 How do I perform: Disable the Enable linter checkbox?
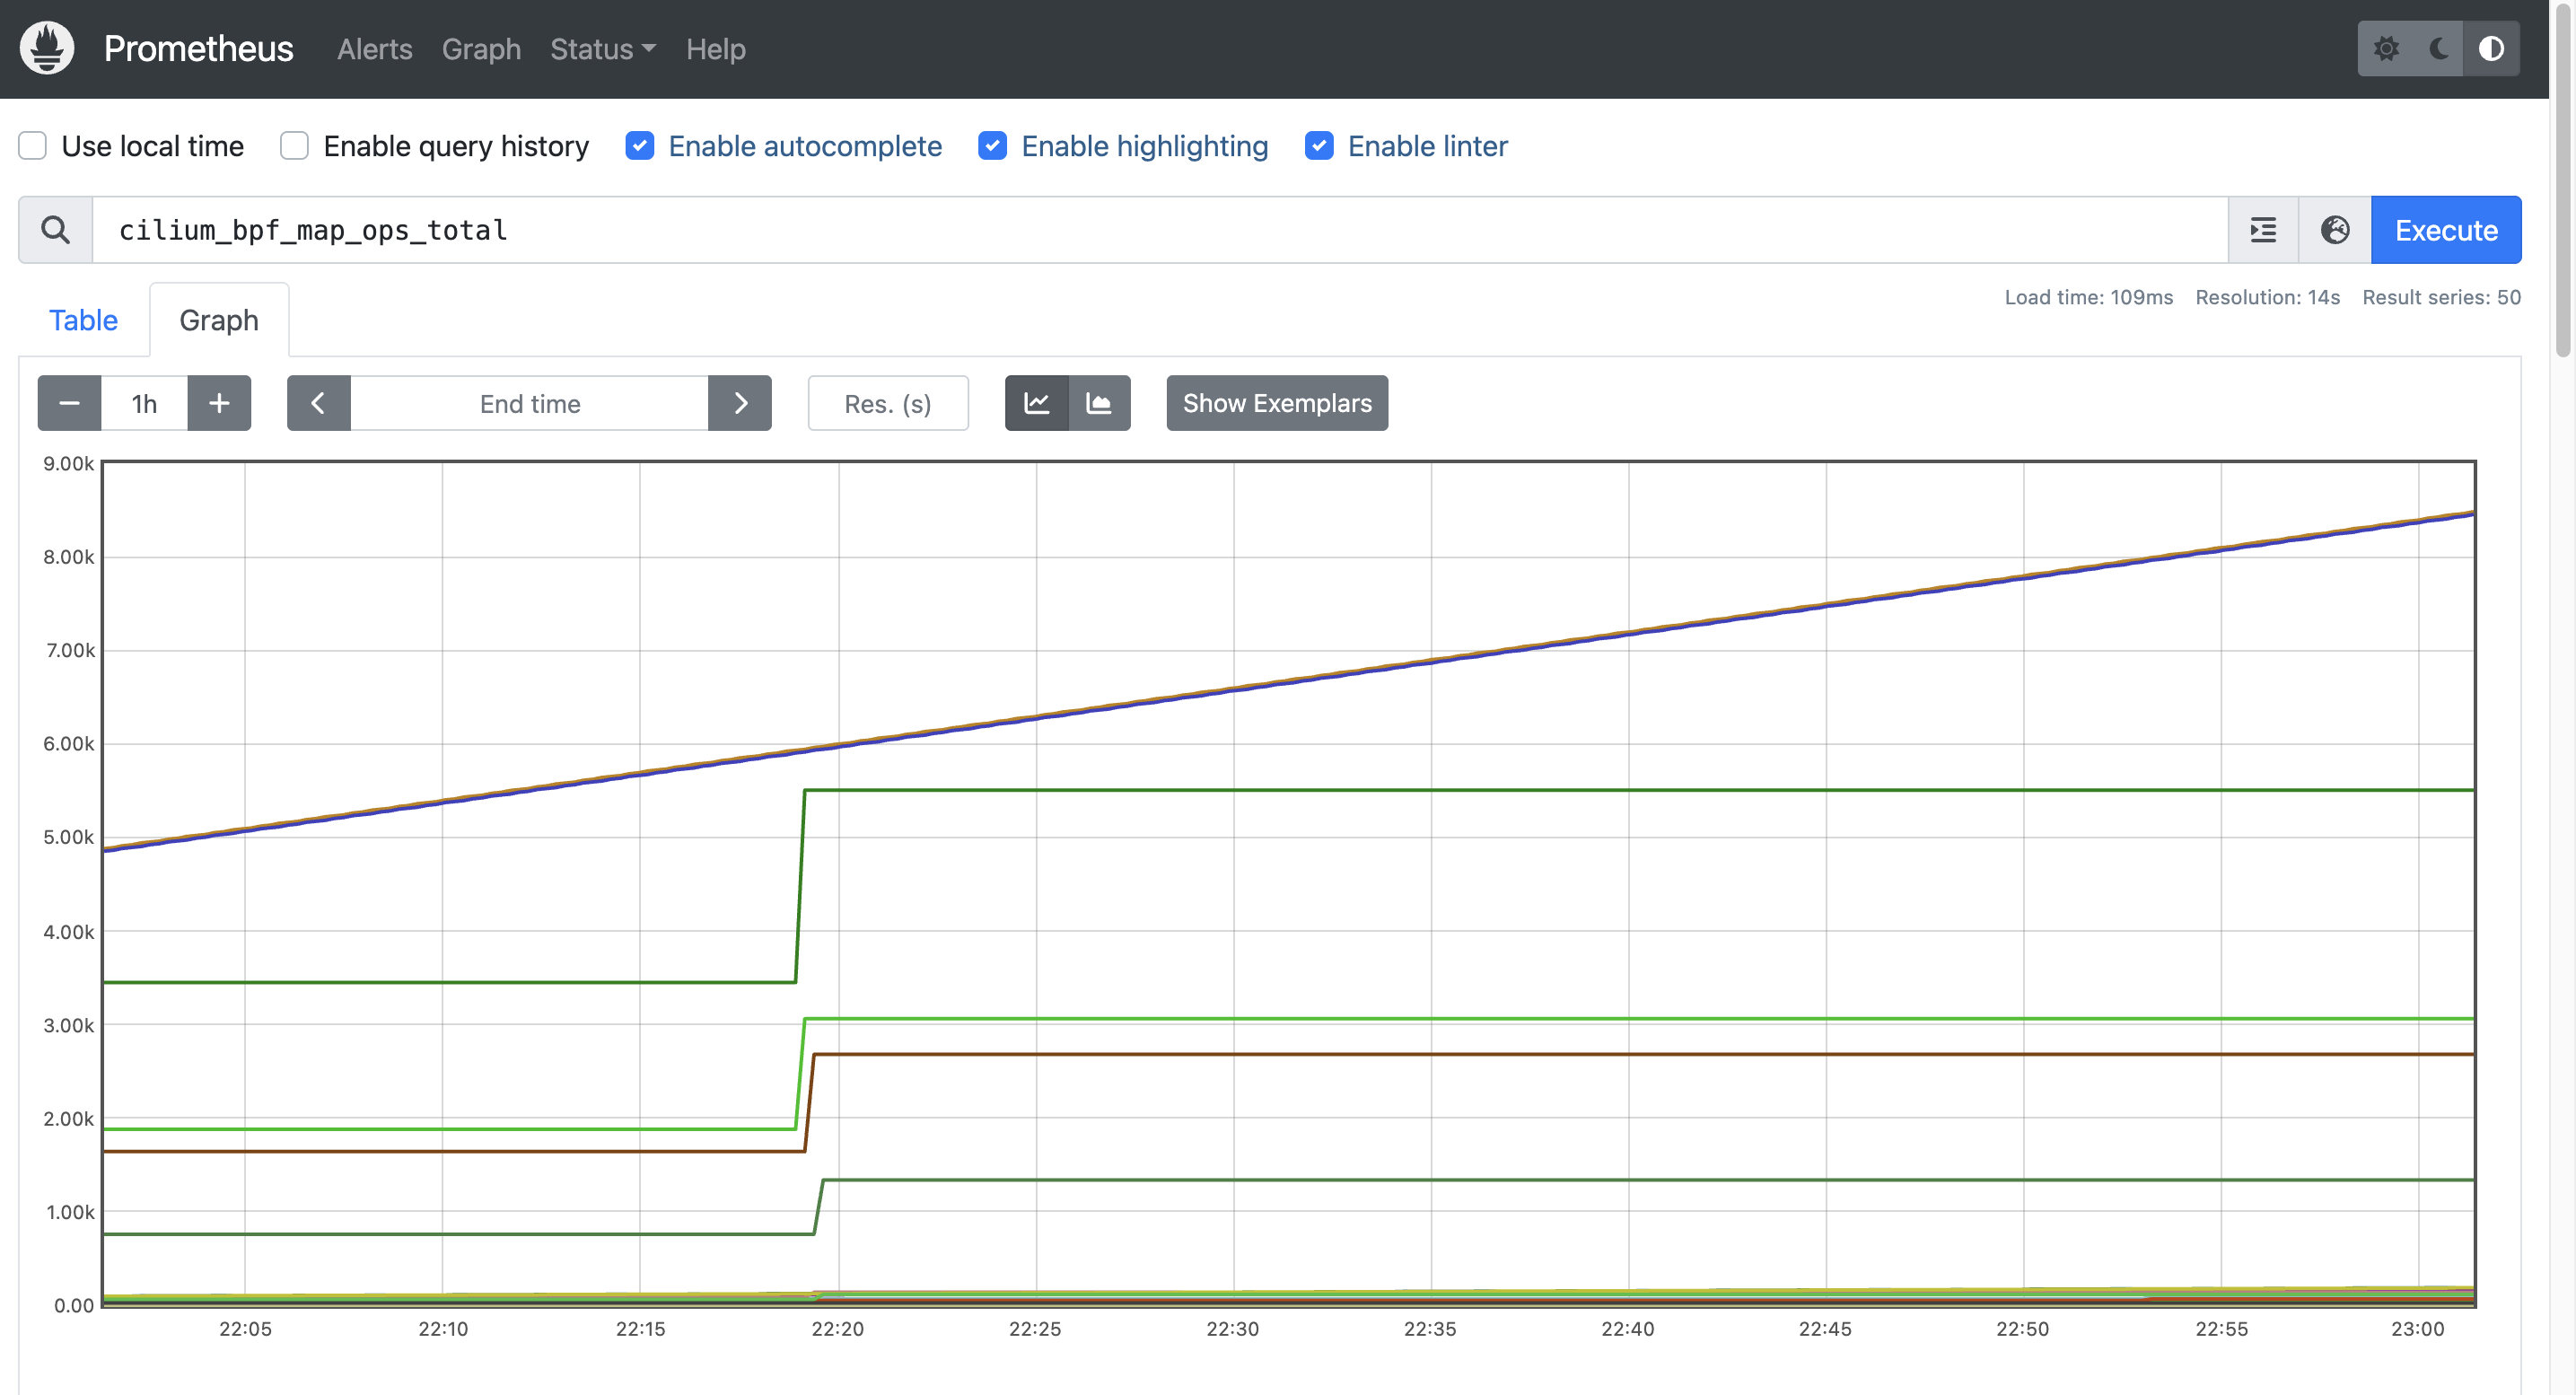[1319, 146]
